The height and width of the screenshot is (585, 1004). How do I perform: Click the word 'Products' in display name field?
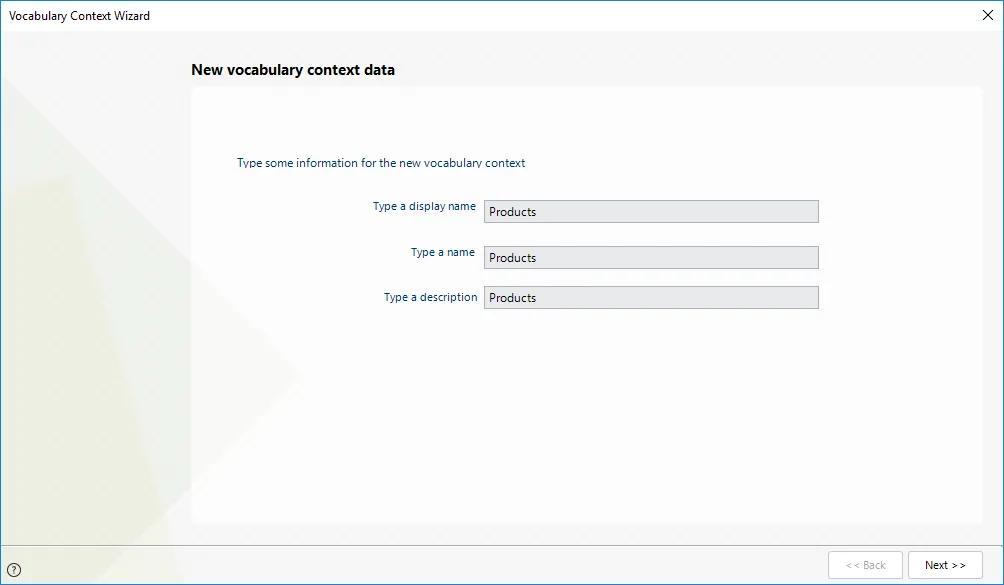[x=512, y=212]
